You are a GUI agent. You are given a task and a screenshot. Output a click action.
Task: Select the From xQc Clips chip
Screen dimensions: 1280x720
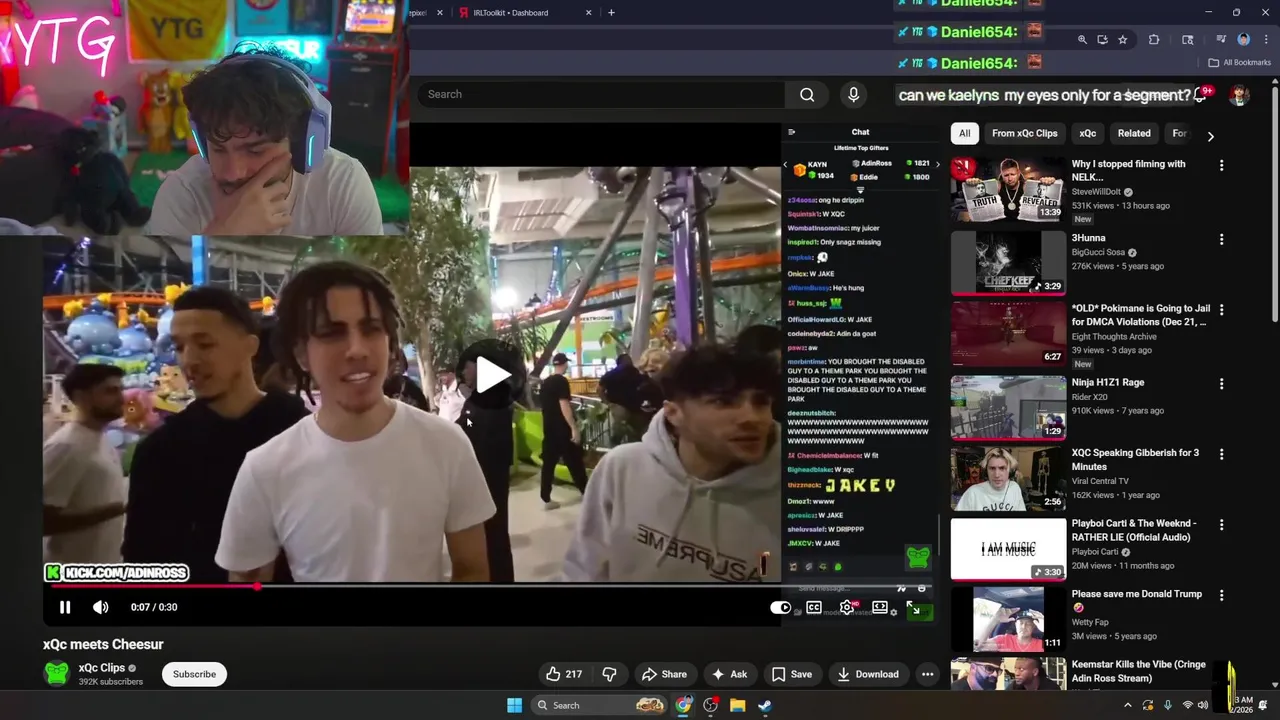(x=1024, y=133)
